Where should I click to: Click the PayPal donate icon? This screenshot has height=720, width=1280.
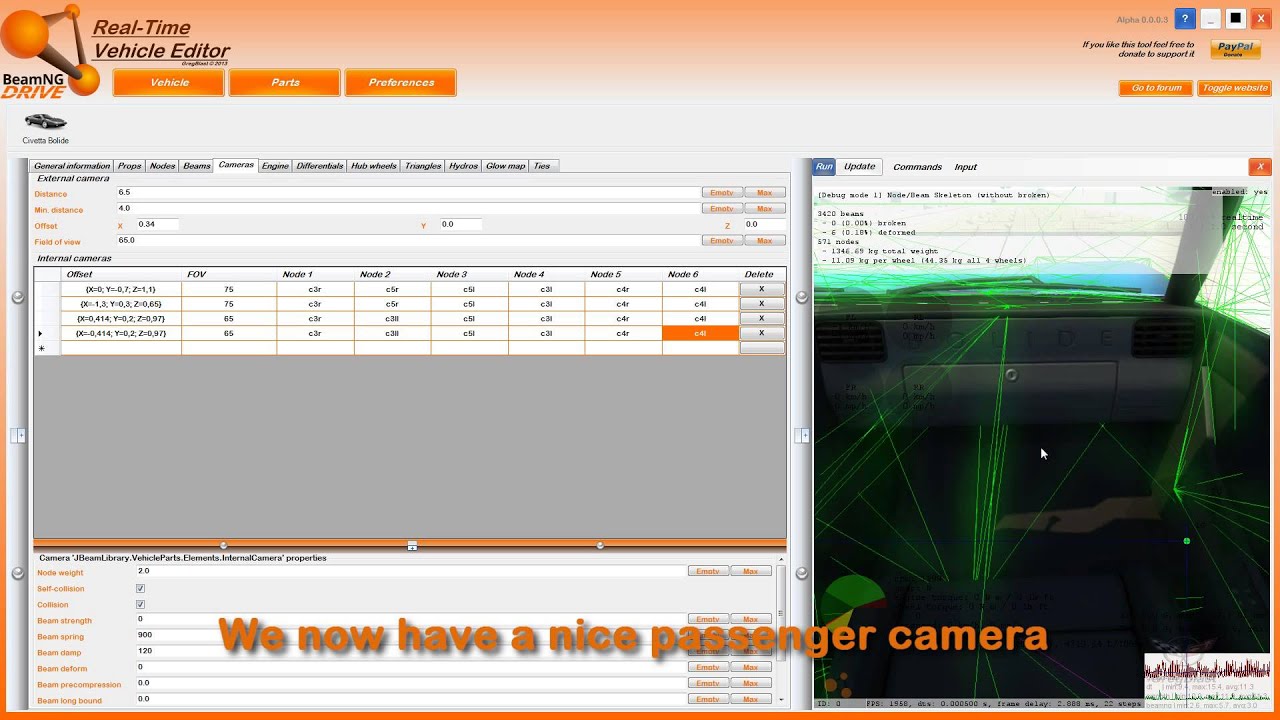coord(1235,49)
